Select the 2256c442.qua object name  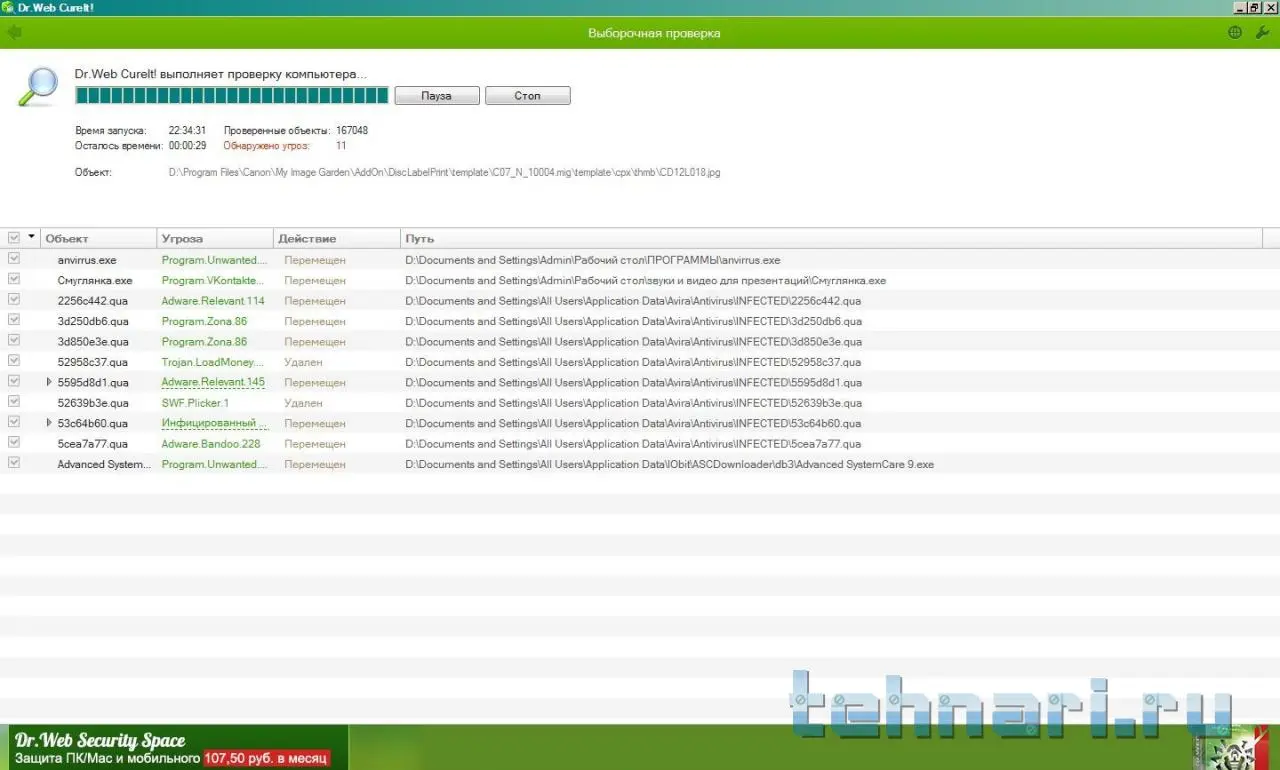click(93, 301)
